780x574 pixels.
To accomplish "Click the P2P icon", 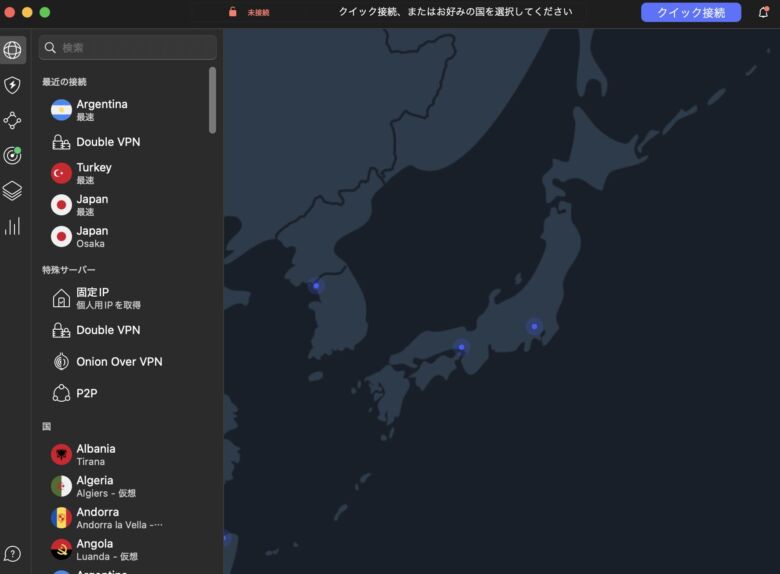I will [61, 393].
